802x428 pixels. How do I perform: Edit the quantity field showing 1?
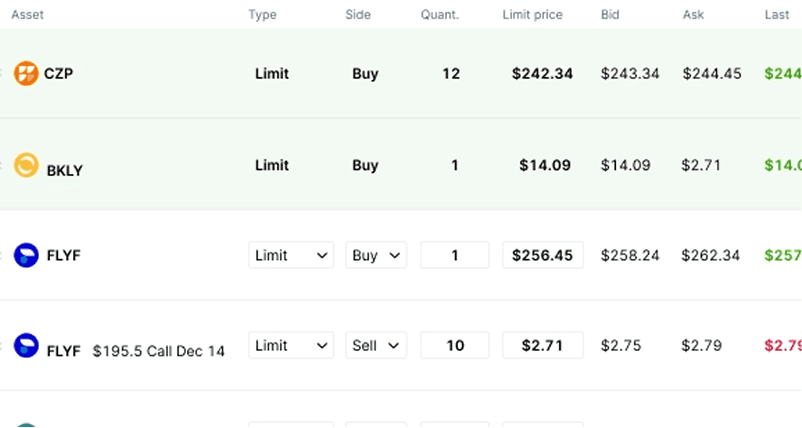(455, 255)
